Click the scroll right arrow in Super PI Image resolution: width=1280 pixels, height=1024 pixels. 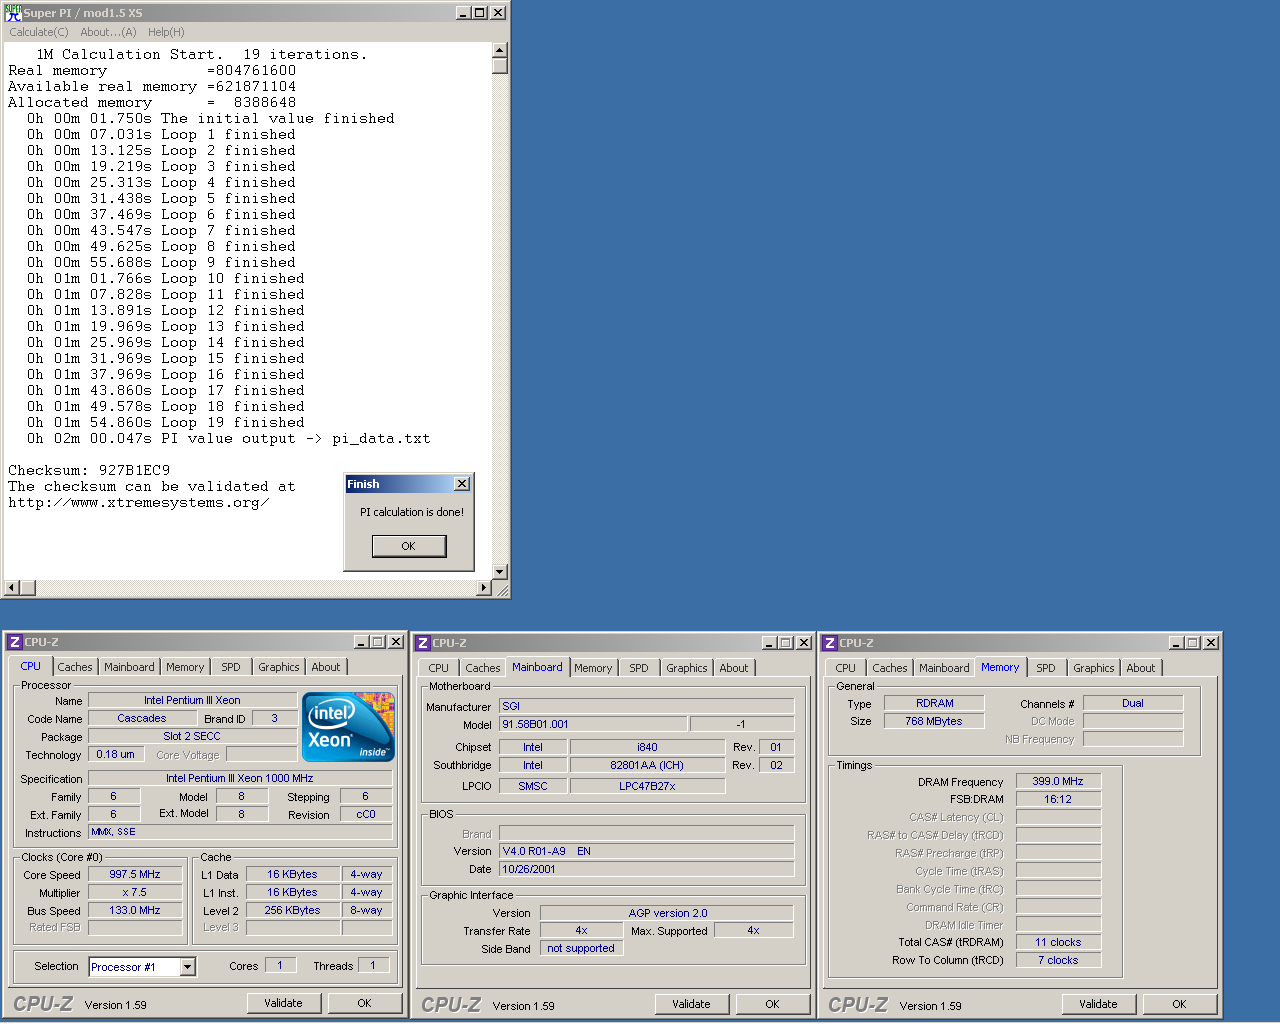click(x=485, y=588)
